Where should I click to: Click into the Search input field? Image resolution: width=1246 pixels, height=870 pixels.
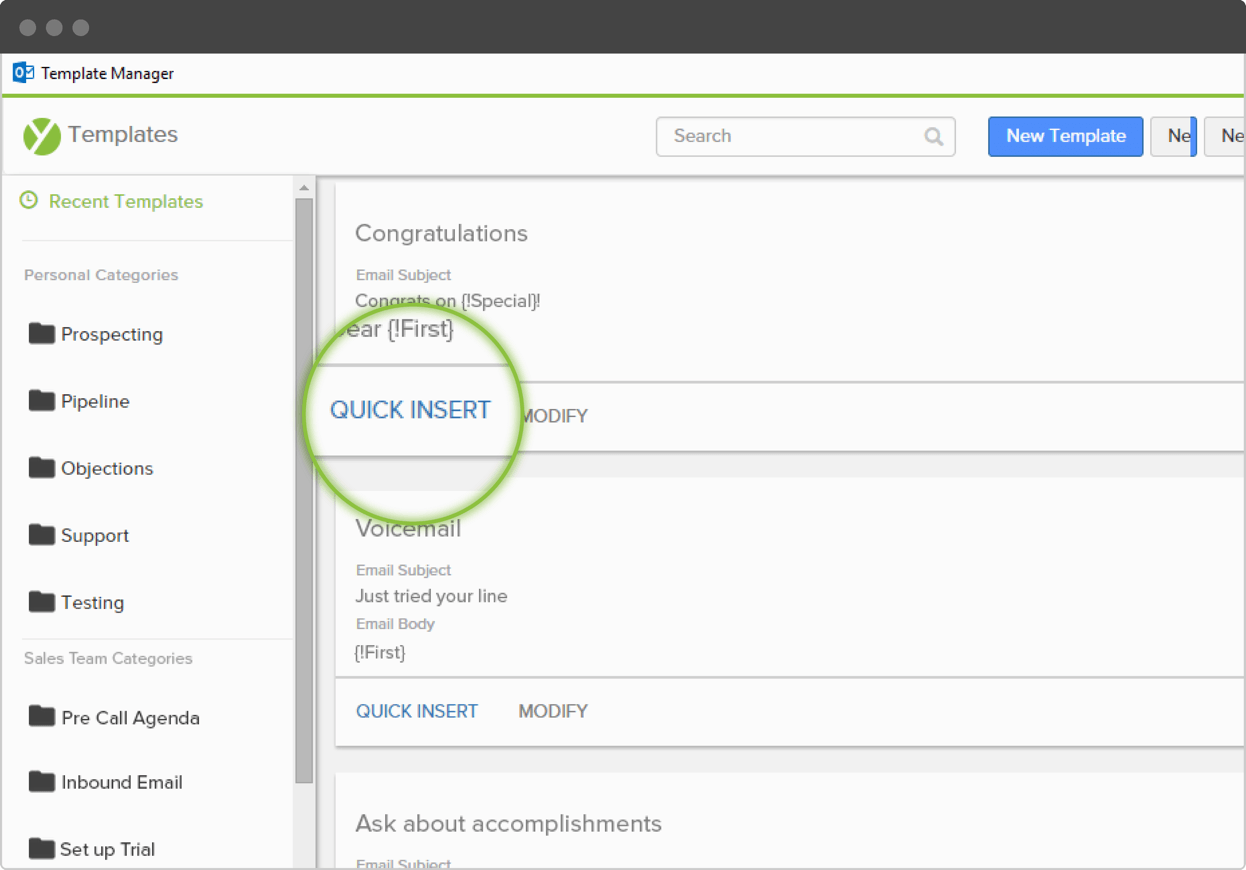790,137
